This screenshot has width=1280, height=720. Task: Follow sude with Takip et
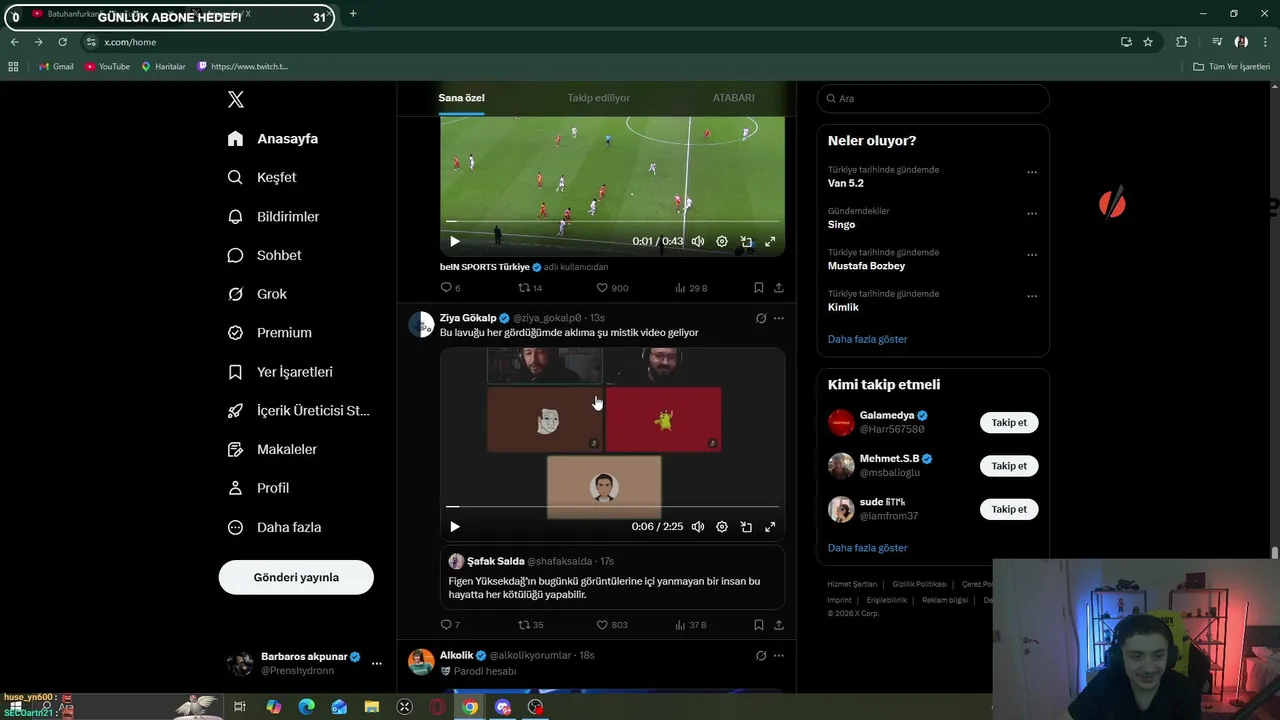point(1009,509)
